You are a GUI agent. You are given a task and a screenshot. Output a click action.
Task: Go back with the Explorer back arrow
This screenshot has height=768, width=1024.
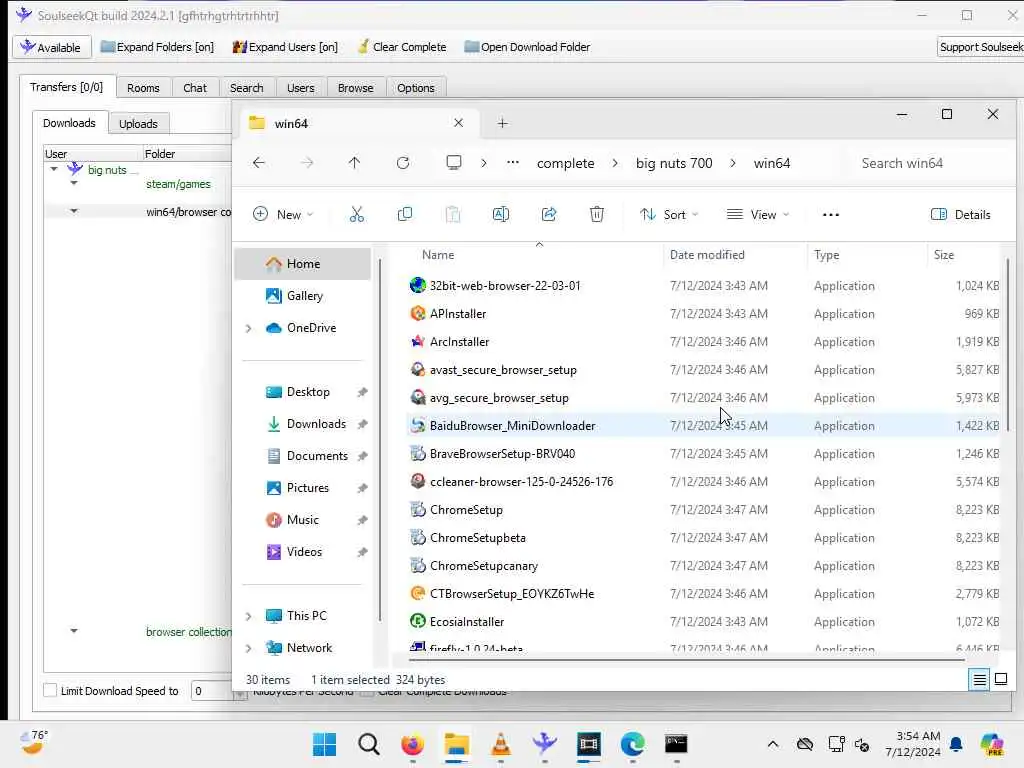pyautogui.click(x=259, y=163)
